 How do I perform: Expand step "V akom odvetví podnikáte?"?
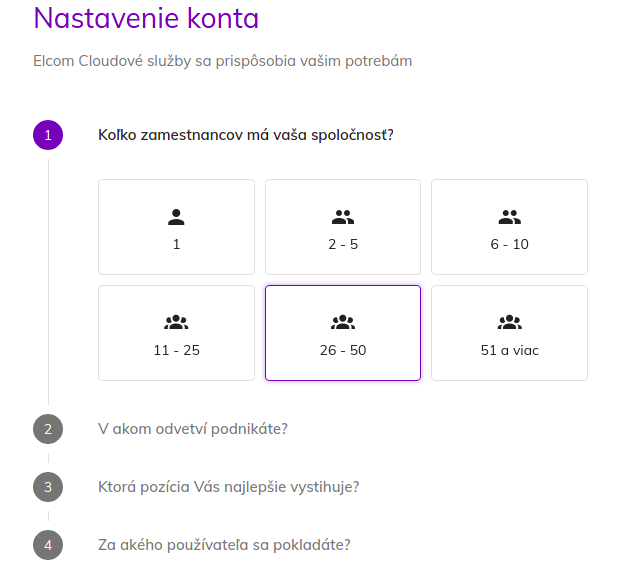[x=193, y=429]
